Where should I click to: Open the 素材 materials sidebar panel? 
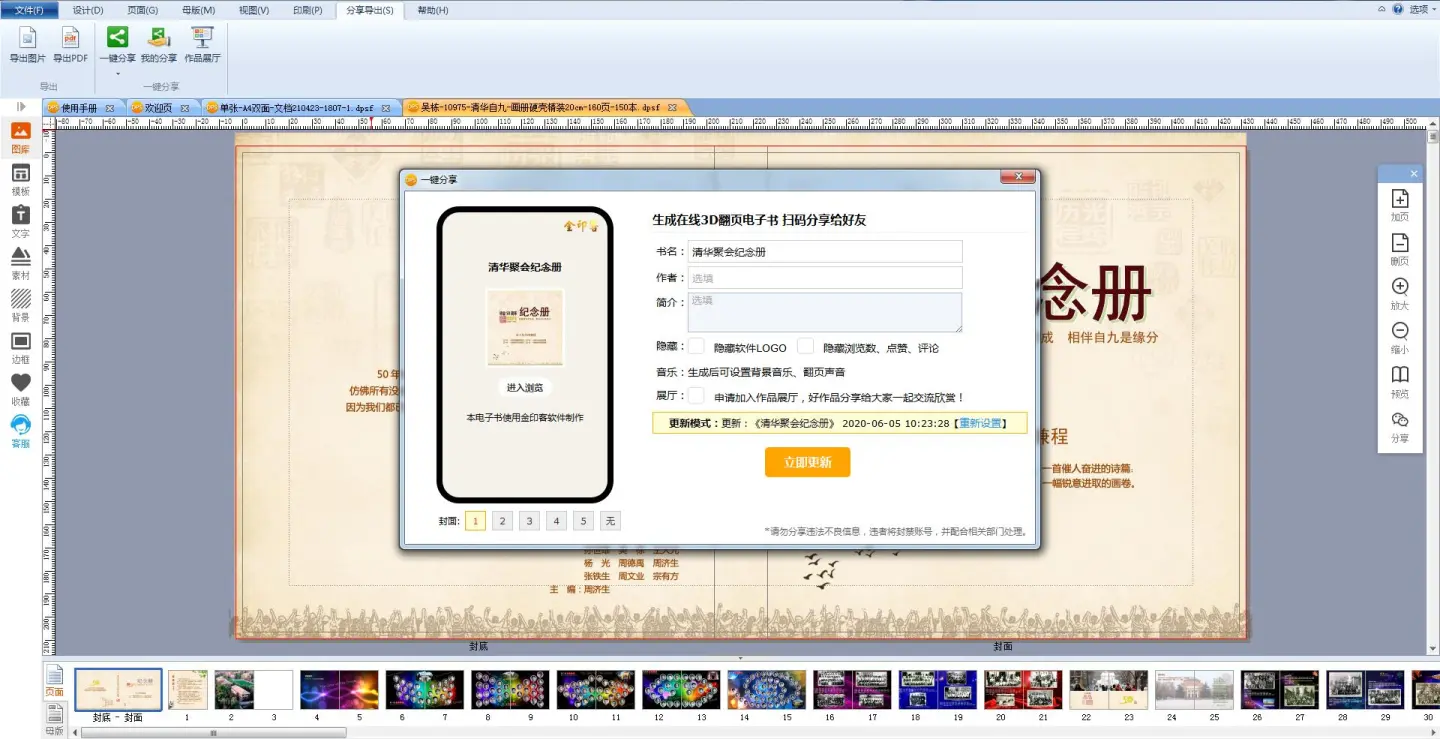(x=20, y=264)
